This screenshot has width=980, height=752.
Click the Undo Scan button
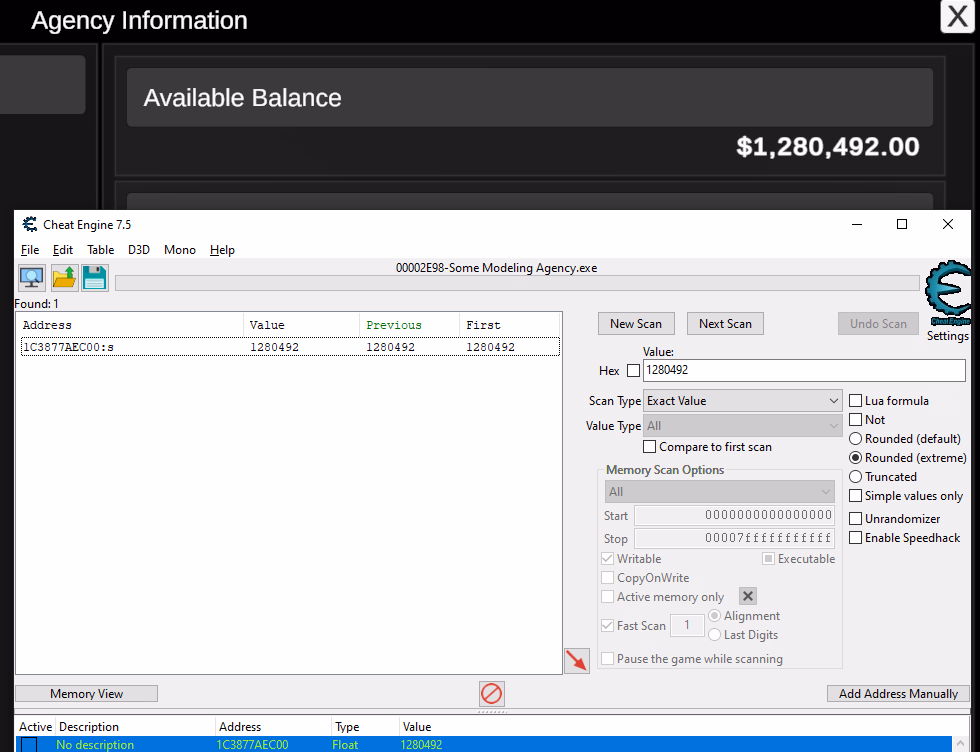(878, 324)
